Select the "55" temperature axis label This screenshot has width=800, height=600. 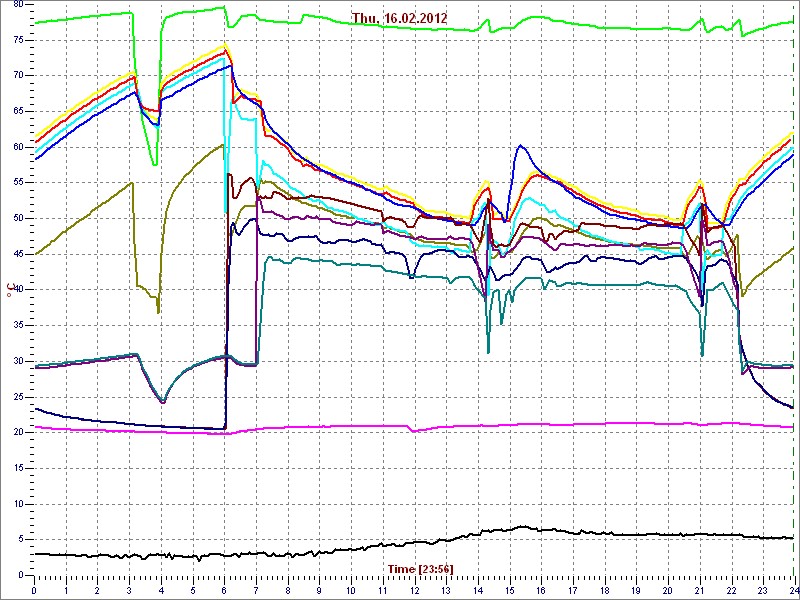coord(17,183)
